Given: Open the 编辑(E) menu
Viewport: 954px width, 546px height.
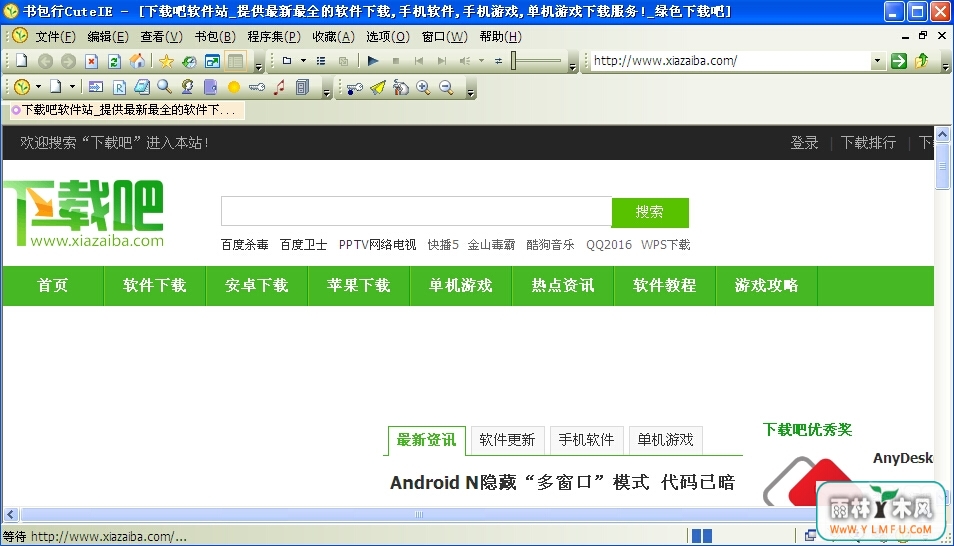Looking at the screenshot, I should [108, 37].
